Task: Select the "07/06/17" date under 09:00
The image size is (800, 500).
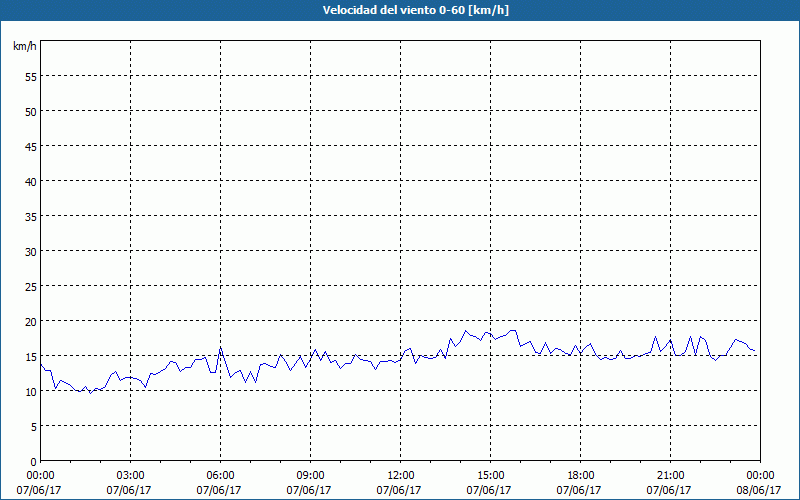Action: [x=309, y=490]
